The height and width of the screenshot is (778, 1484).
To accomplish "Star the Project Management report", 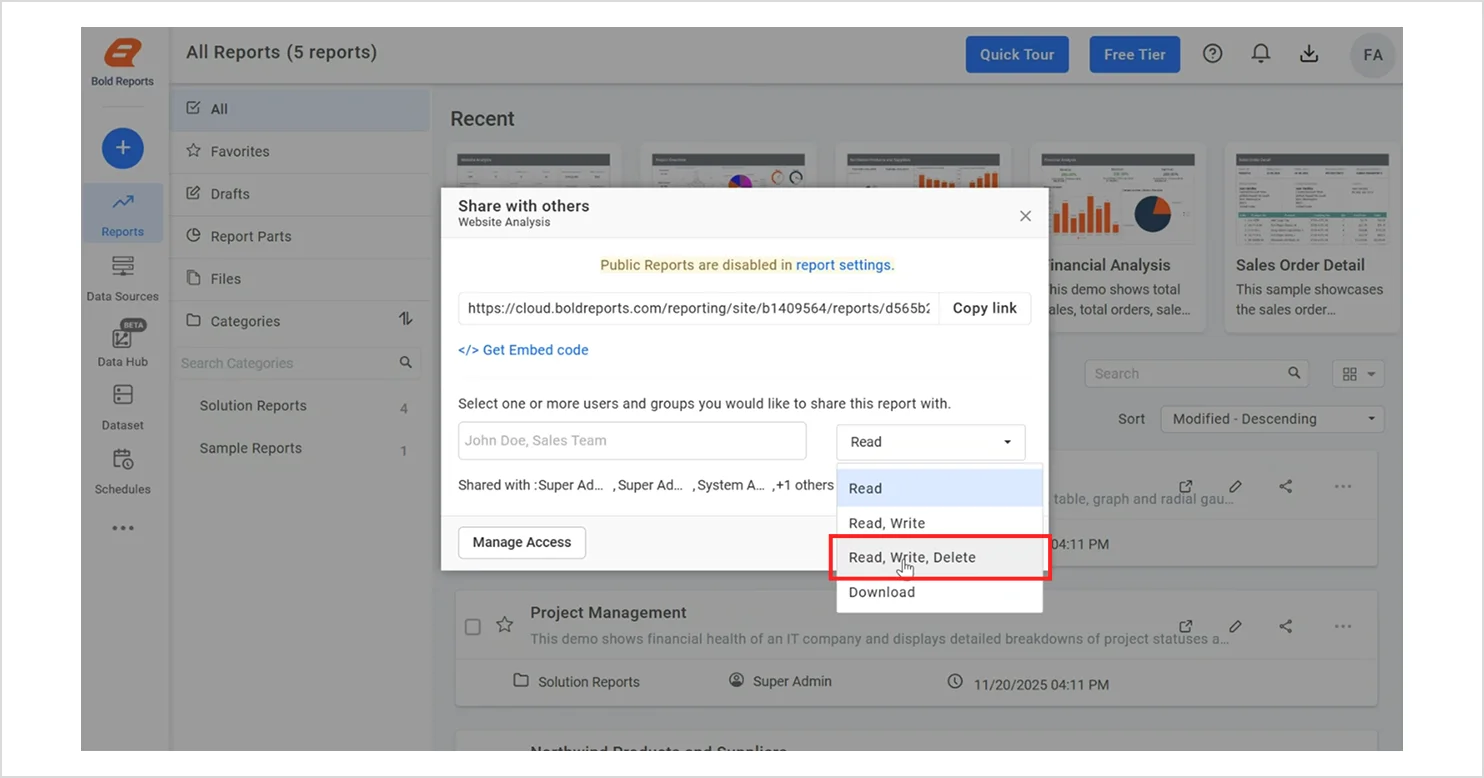I will pyautogui.click(x=505, y=625).
